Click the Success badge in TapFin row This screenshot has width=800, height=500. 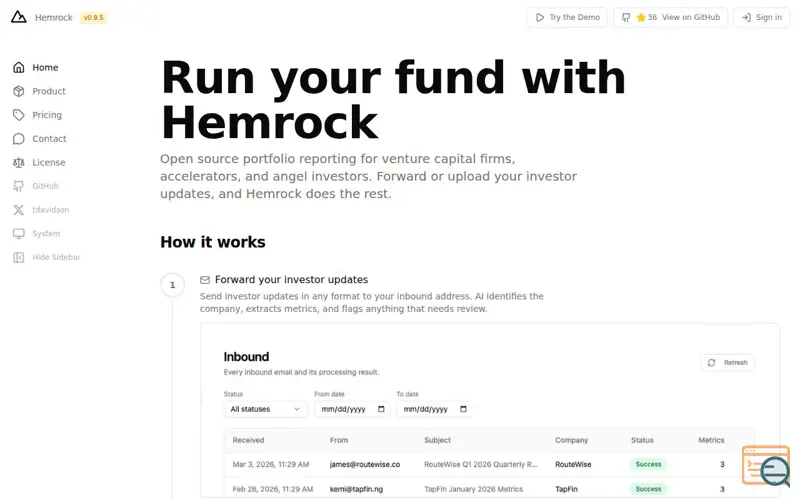click(648, 489)
